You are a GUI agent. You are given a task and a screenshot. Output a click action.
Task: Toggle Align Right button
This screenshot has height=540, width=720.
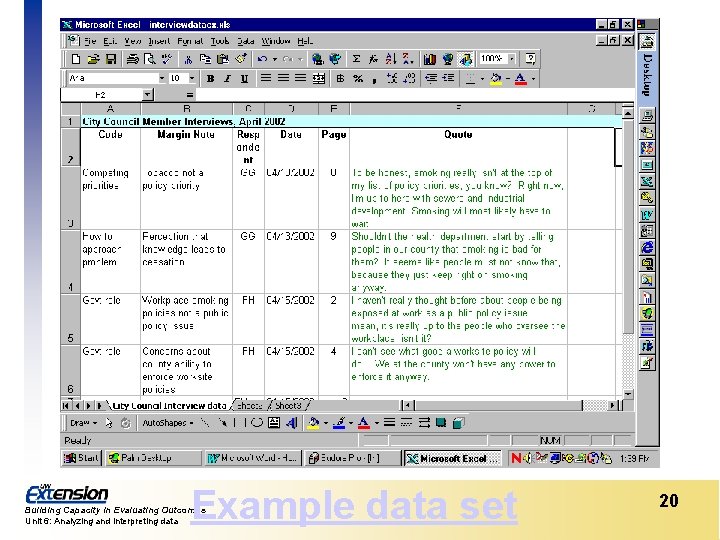pyautogui.click(x=300, y=79)
